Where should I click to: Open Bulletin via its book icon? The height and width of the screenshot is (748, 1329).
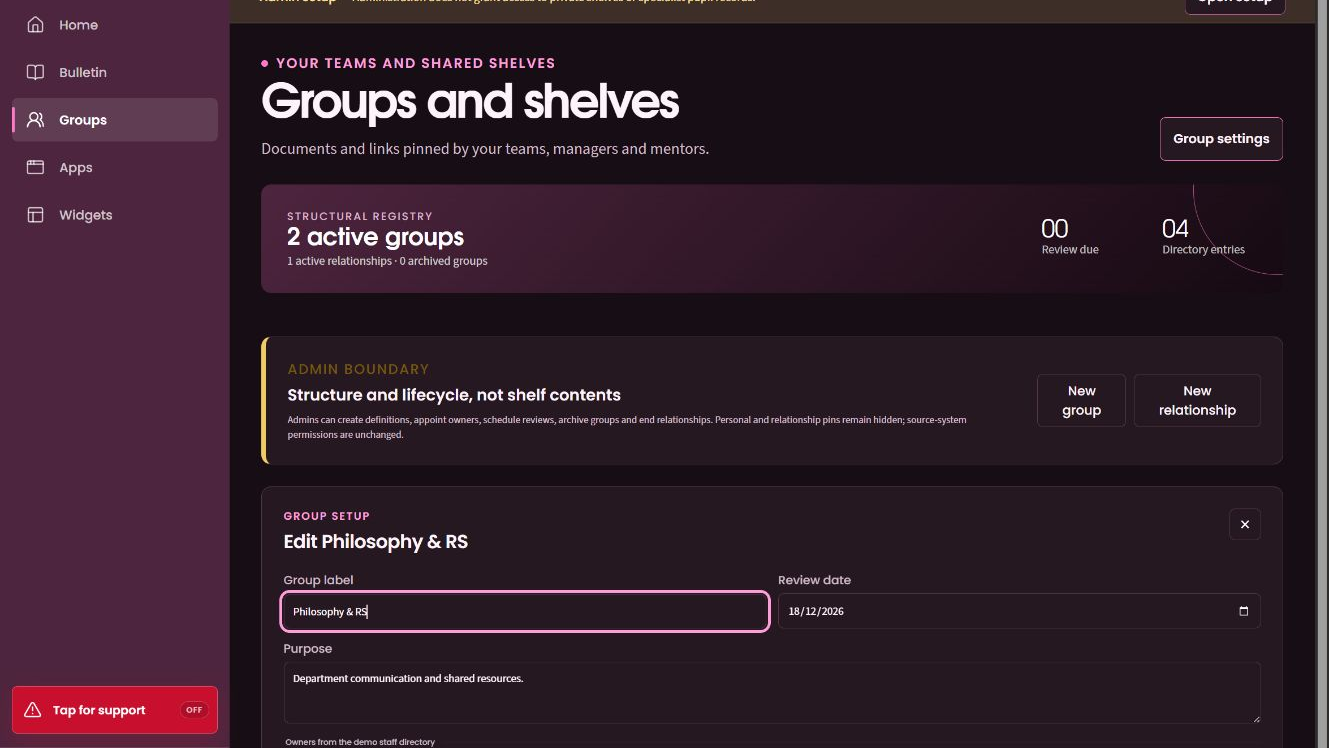click(x=35, y=72)
